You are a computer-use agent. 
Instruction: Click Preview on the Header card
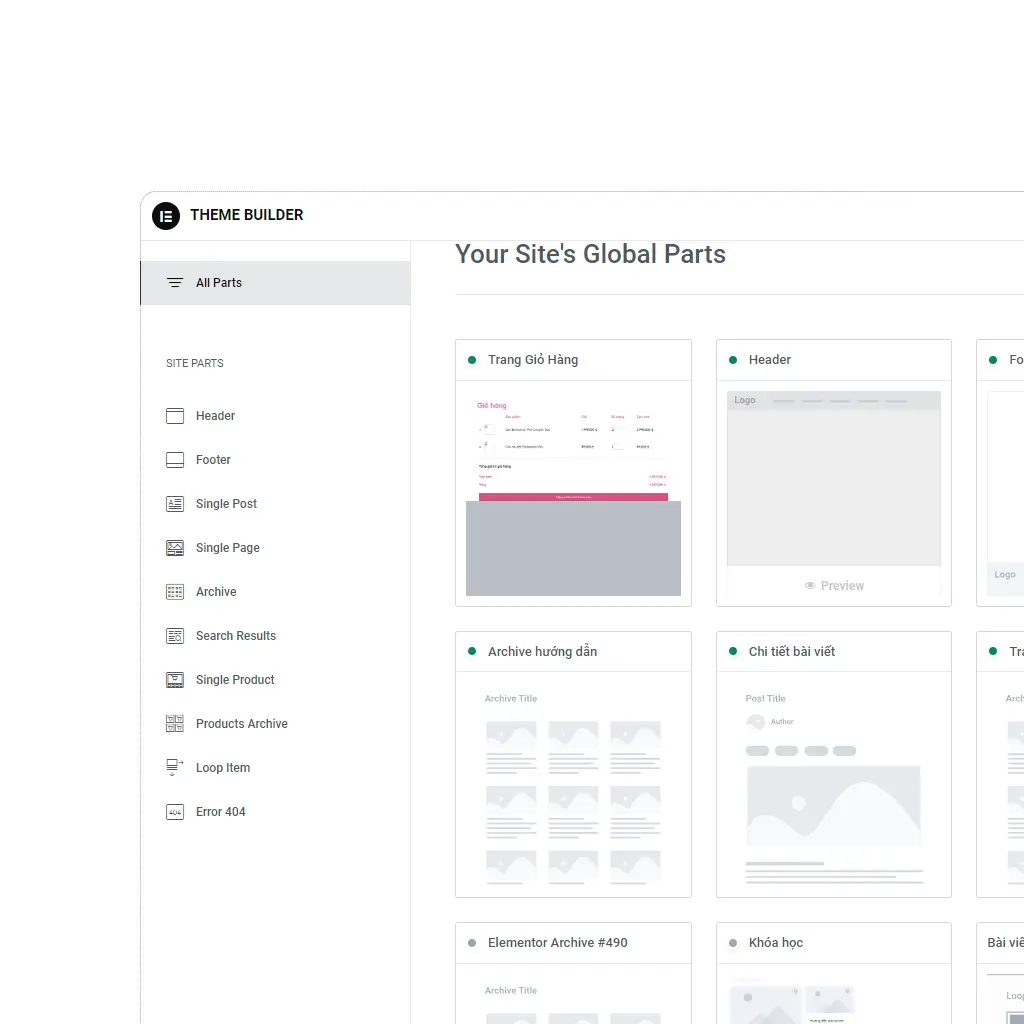(834, 586)
